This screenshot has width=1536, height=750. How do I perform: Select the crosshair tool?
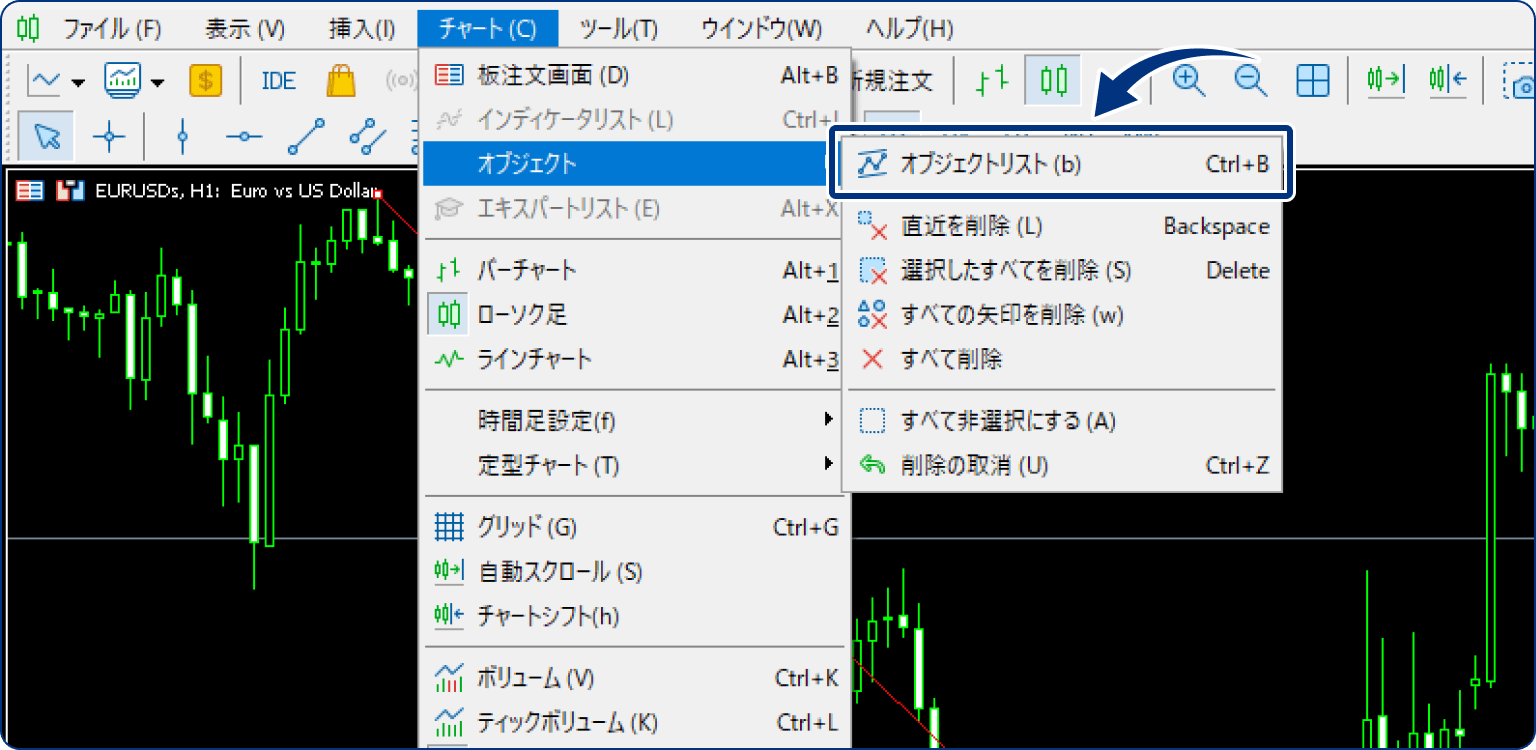tap(108, 136)
